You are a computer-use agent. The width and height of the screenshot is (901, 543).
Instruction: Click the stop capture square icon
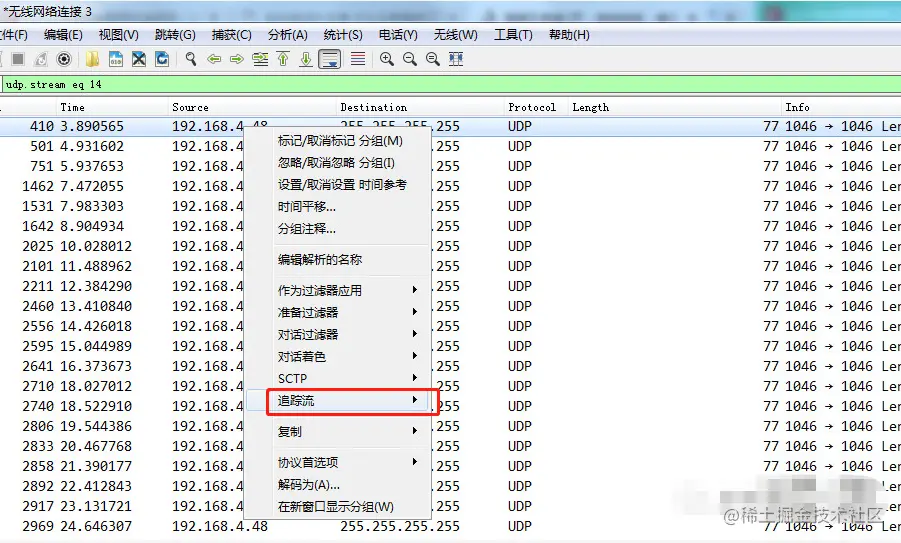click(x=18, y=59)
